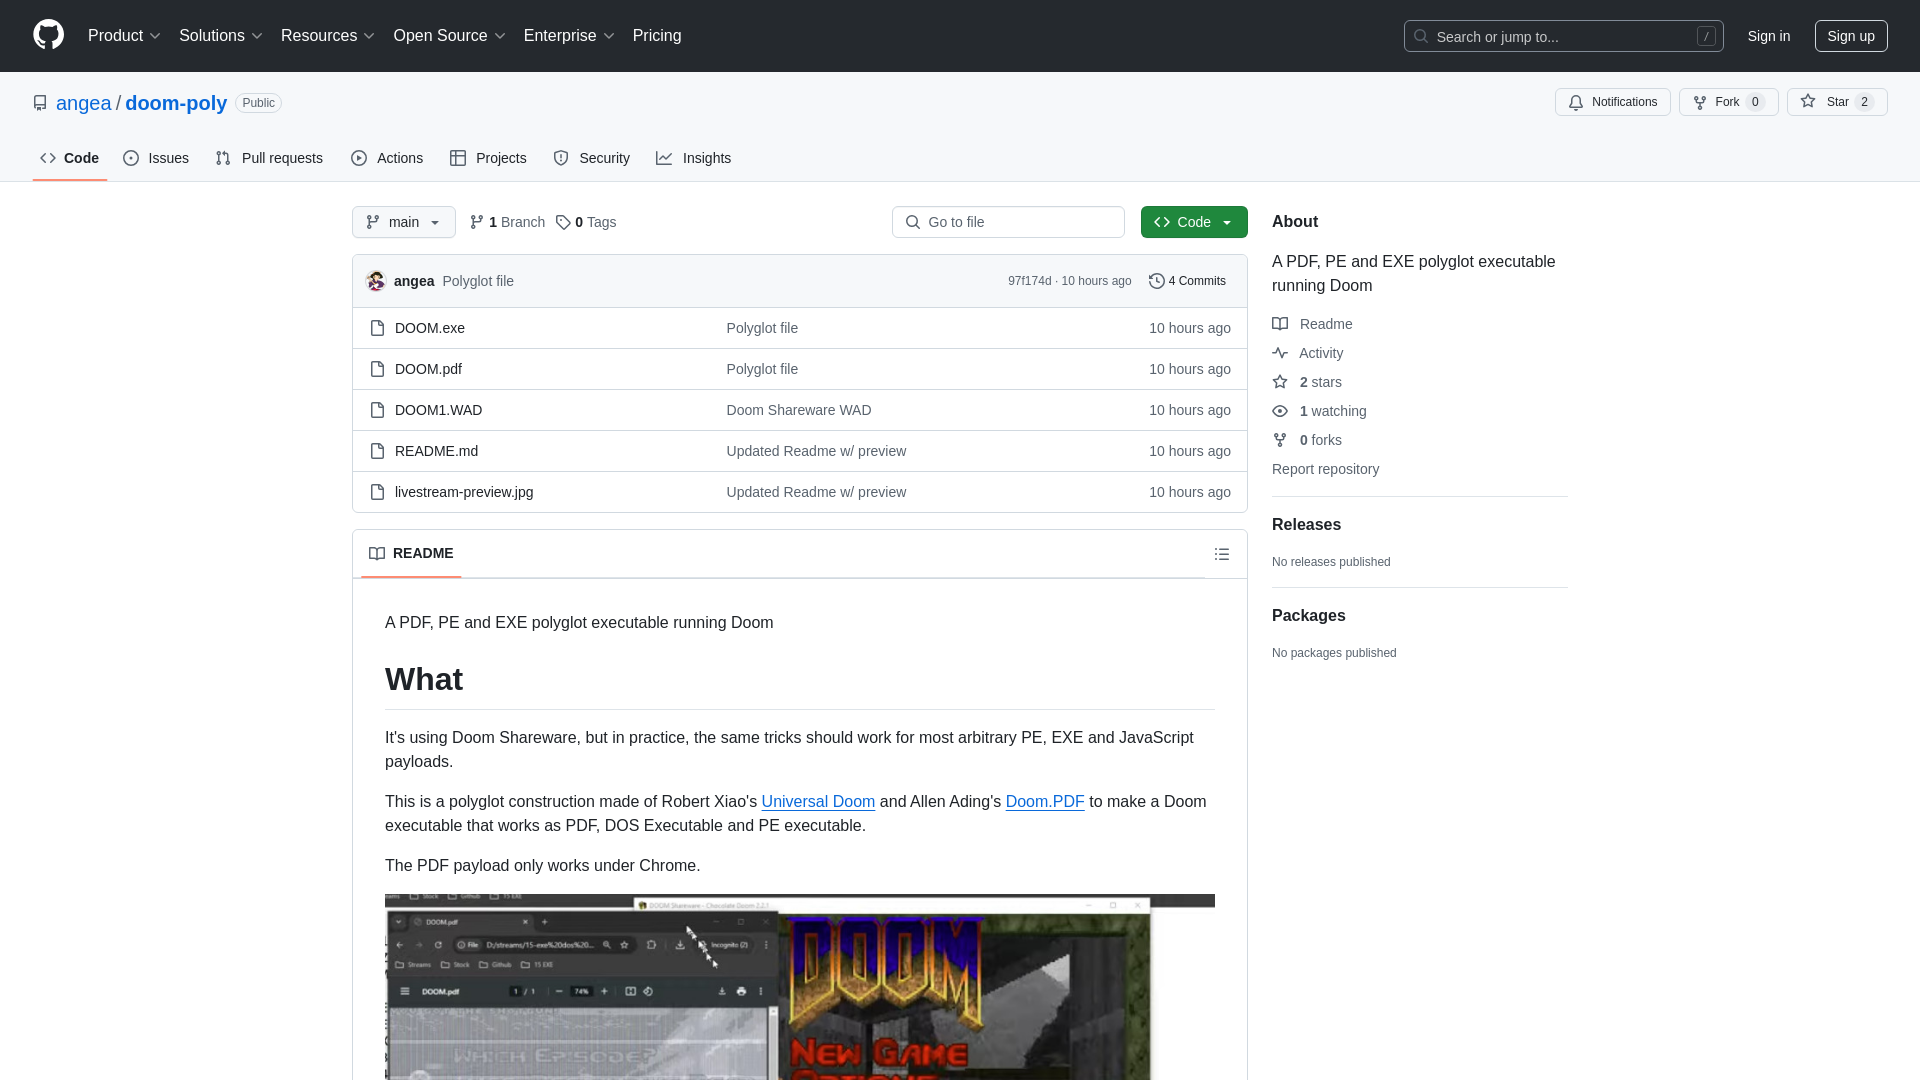Open the angea owner link
This screenshot has height=1080, width=1920.
84,103
